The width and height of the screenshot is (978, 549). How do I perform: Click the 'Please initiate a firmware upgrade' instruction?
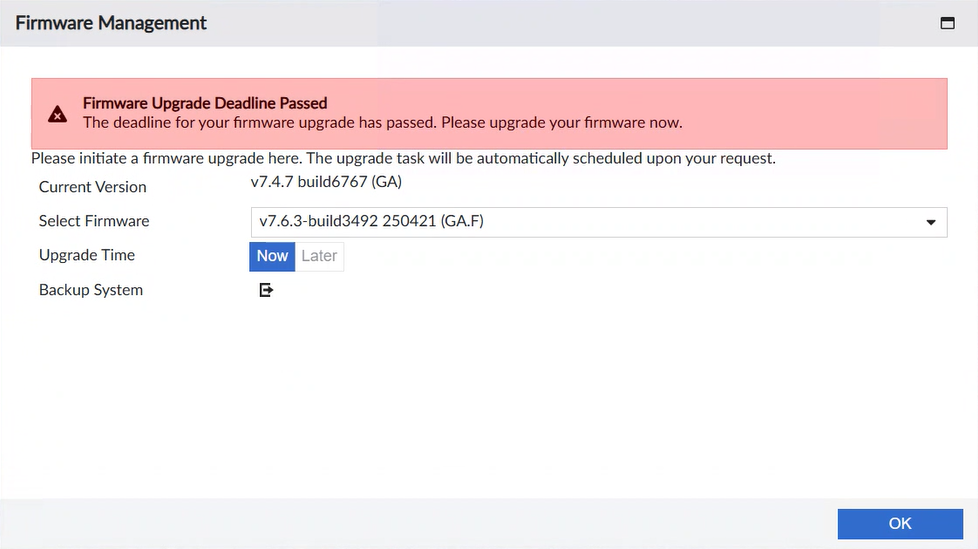coord(403,158)
